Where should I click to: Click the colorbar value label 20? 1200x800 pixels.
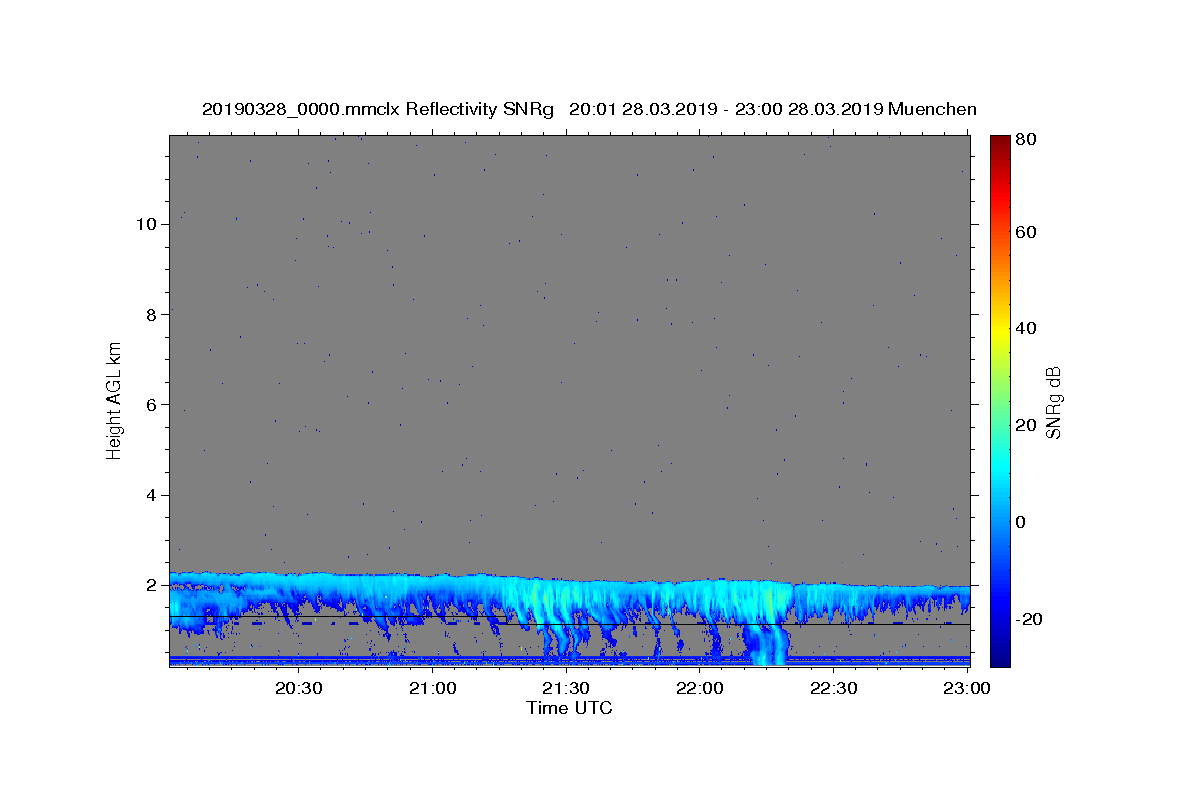click(x=1027, y=425)
